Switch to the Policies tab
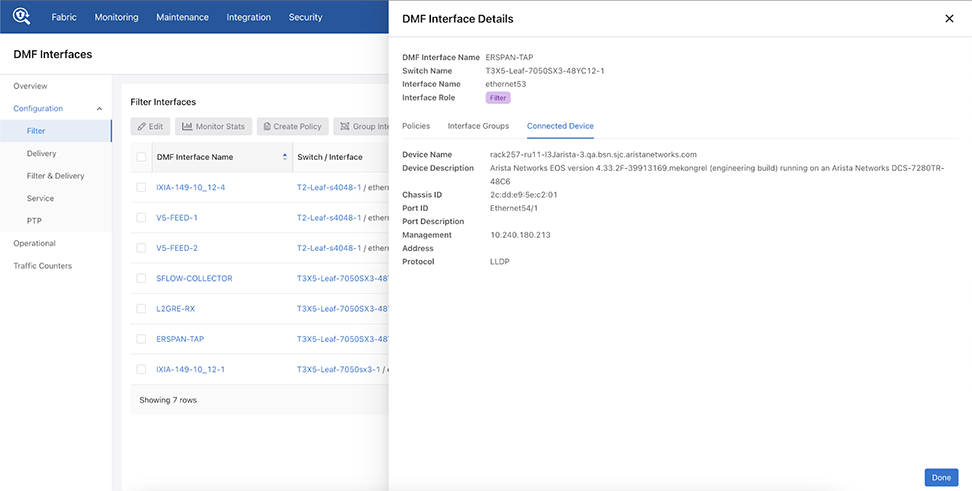The image size is (972, 491). coord(416,126)
